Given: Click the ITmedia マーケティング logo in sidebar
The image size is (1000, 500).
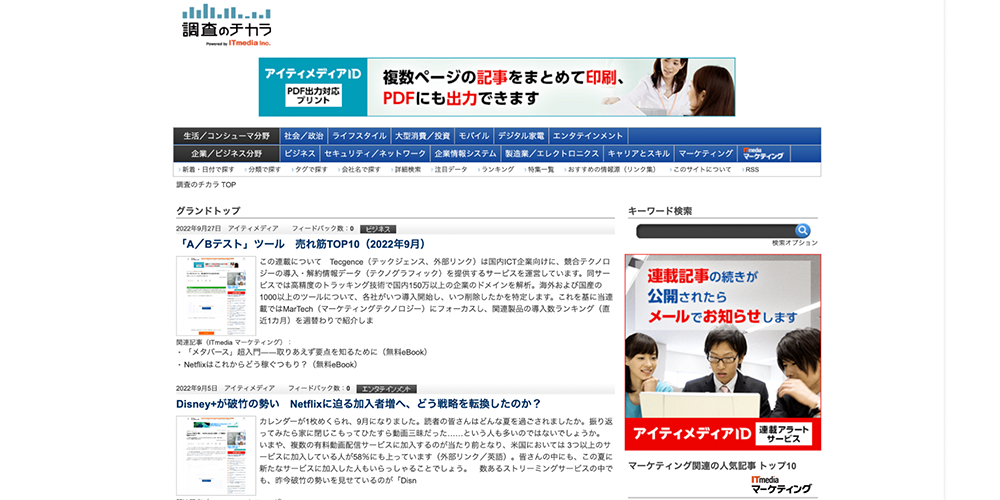Looking at the screenshot, I should (x=781, y=485).
